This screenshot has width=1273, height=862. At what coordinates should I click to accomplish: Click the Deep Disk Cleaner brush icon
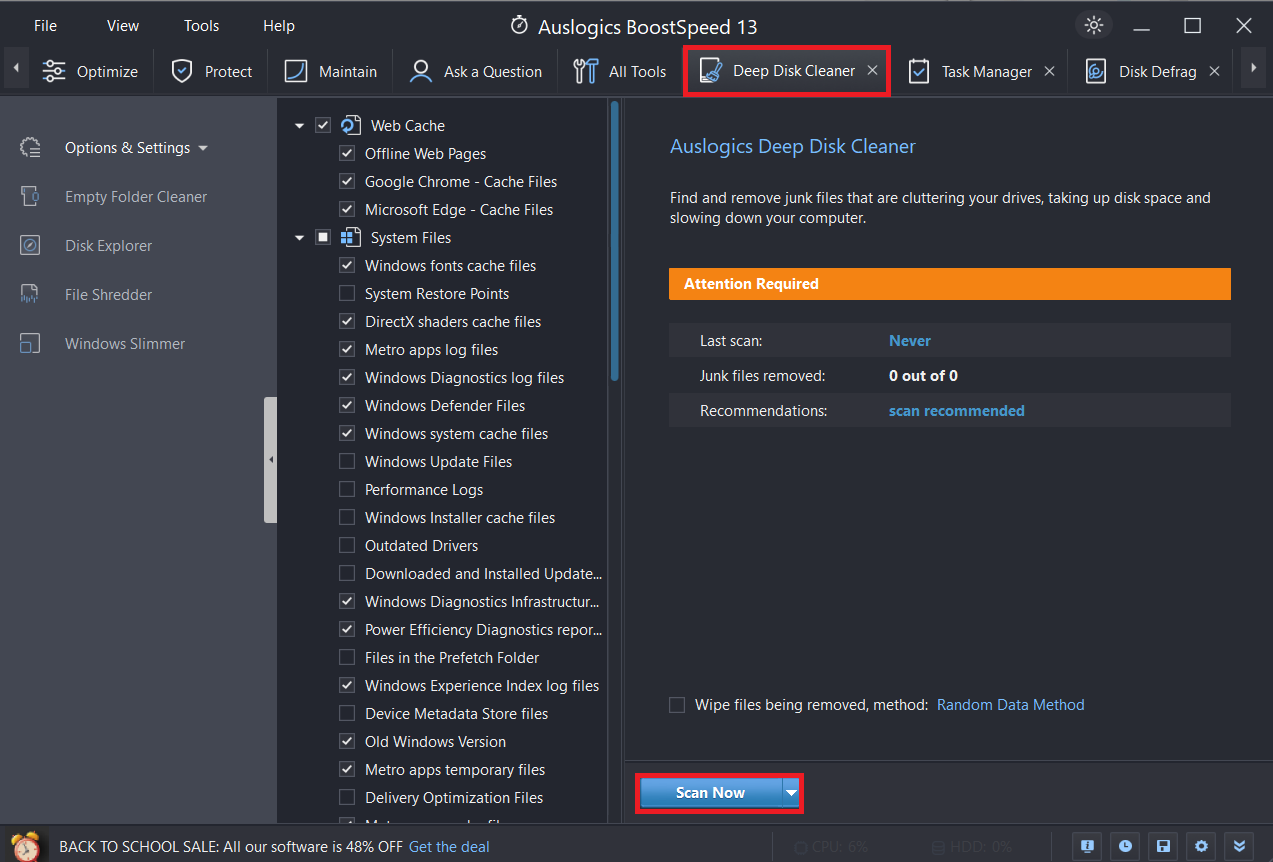pyautogui.click(x=710, y=71)
